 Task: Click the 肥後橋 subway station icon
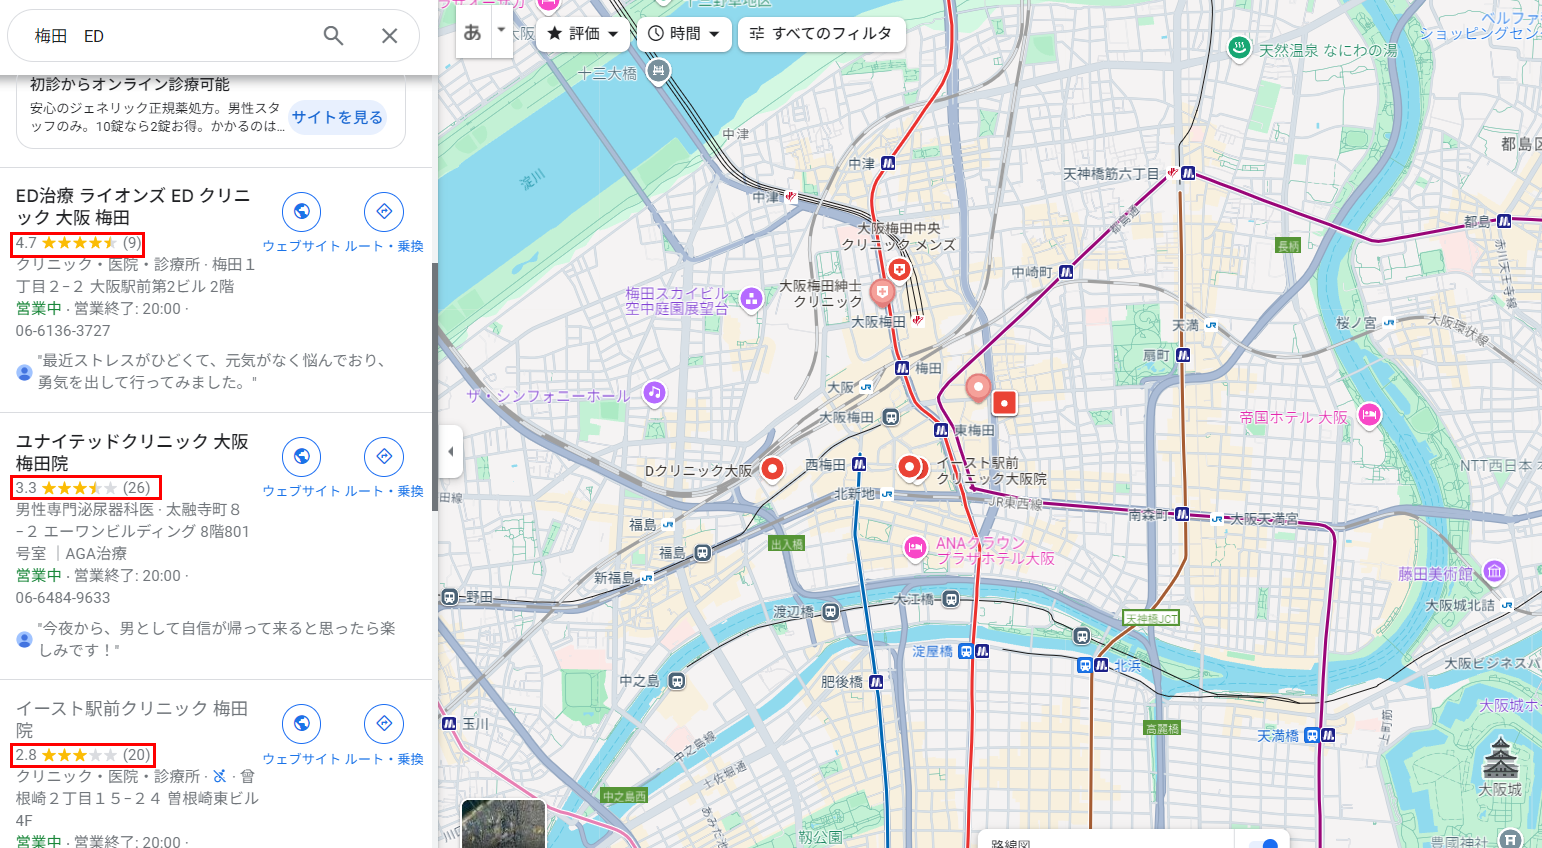point(876,682)
